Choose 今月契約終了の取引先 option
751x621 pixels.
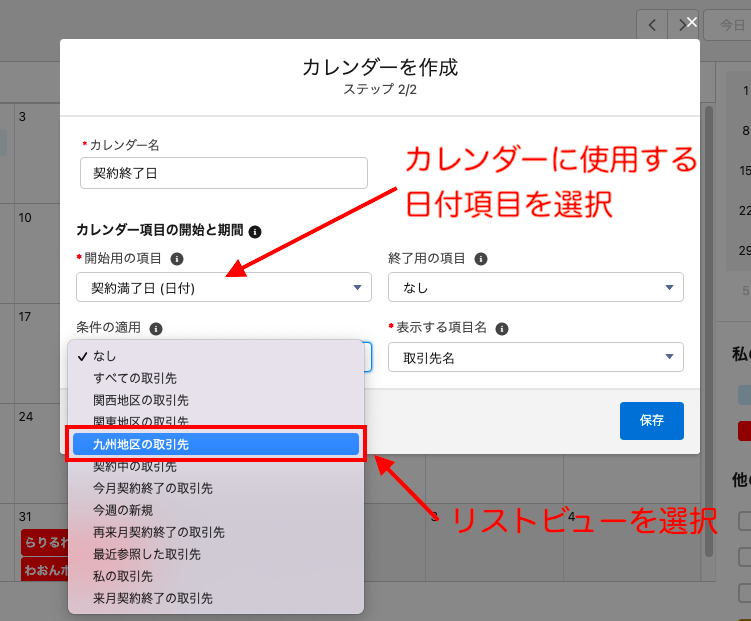(x=216, y=488)
